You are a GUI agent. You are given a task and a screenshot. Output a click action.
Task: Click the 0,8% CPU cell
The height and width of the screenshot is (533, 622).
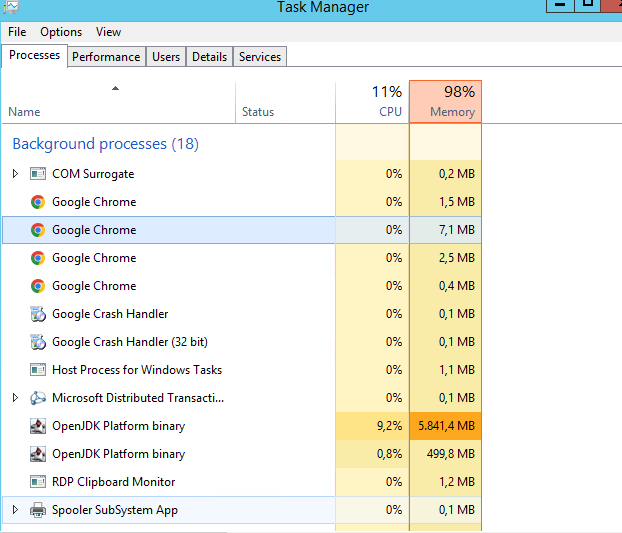coord(372,454)
